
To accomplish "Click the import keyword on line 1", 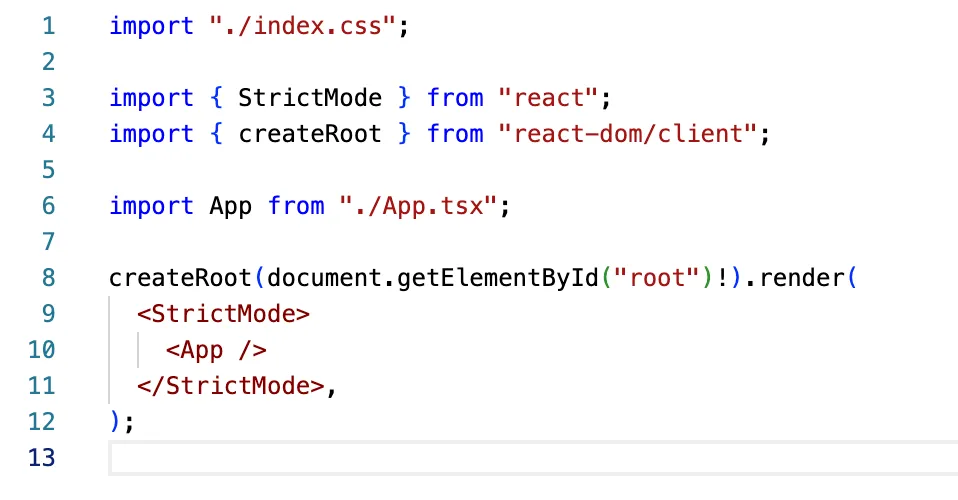I will click(152, 26).
